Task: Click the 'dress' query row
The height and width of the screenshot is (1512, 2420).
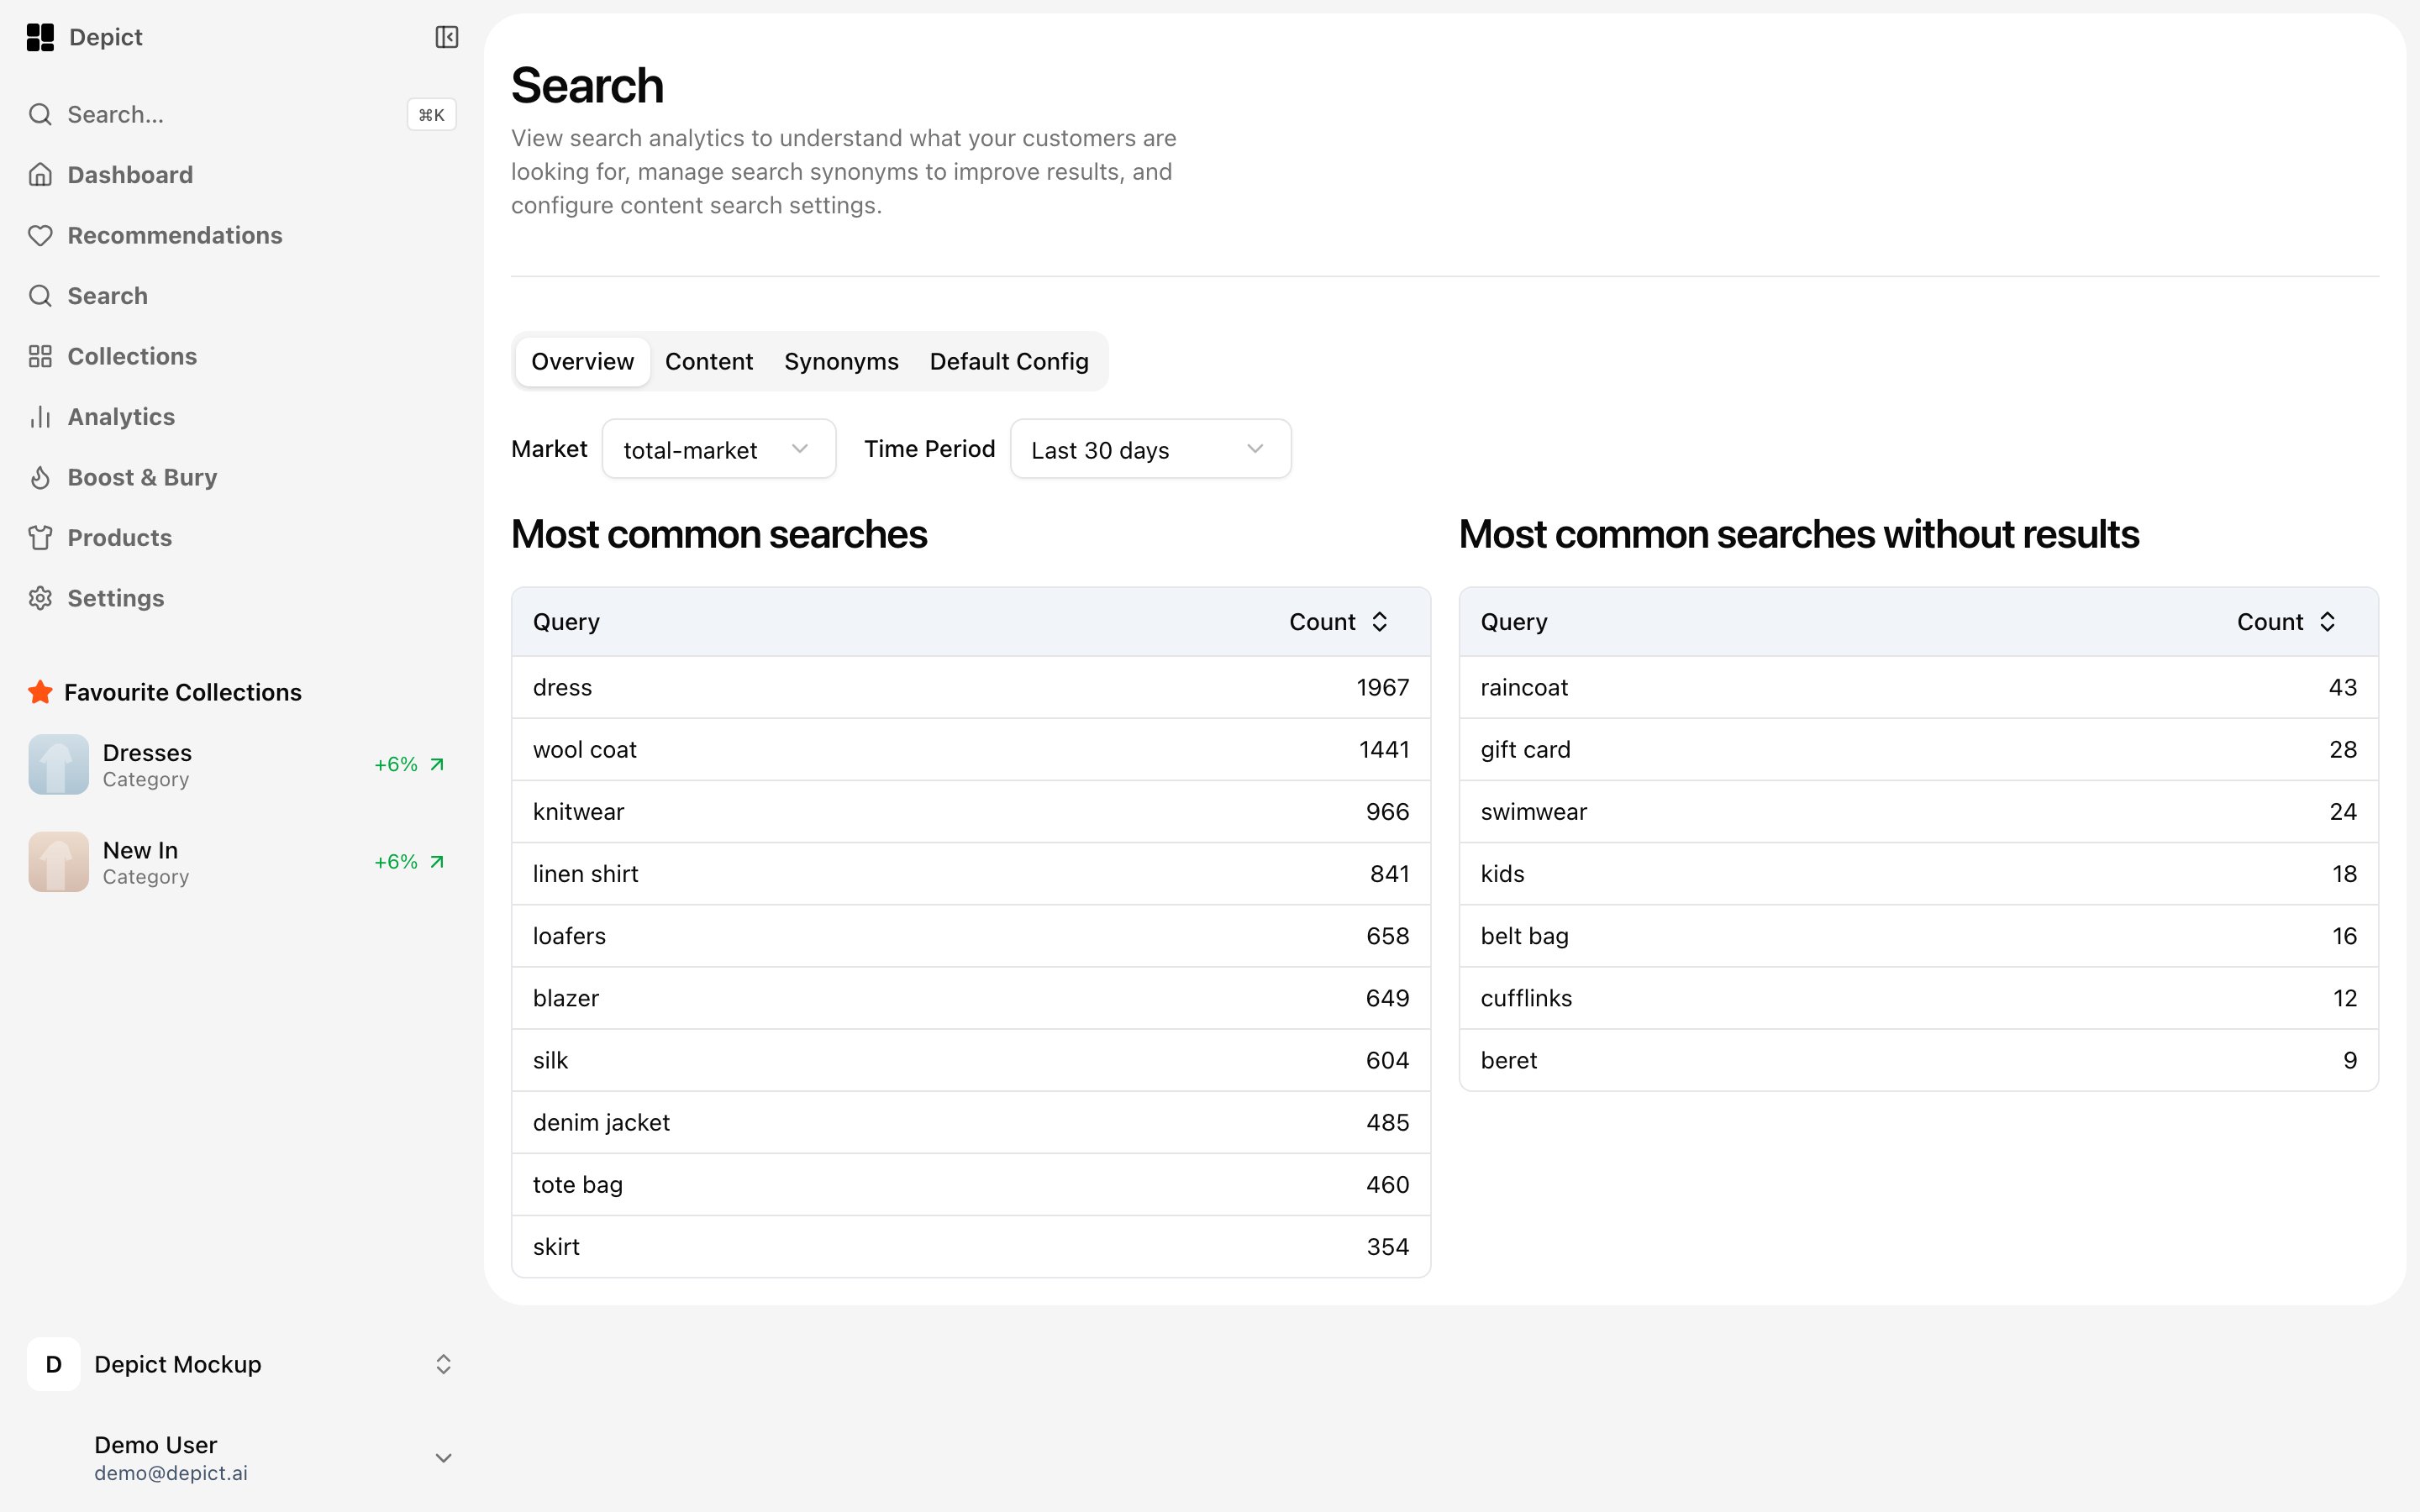Action: pos(970,687)
